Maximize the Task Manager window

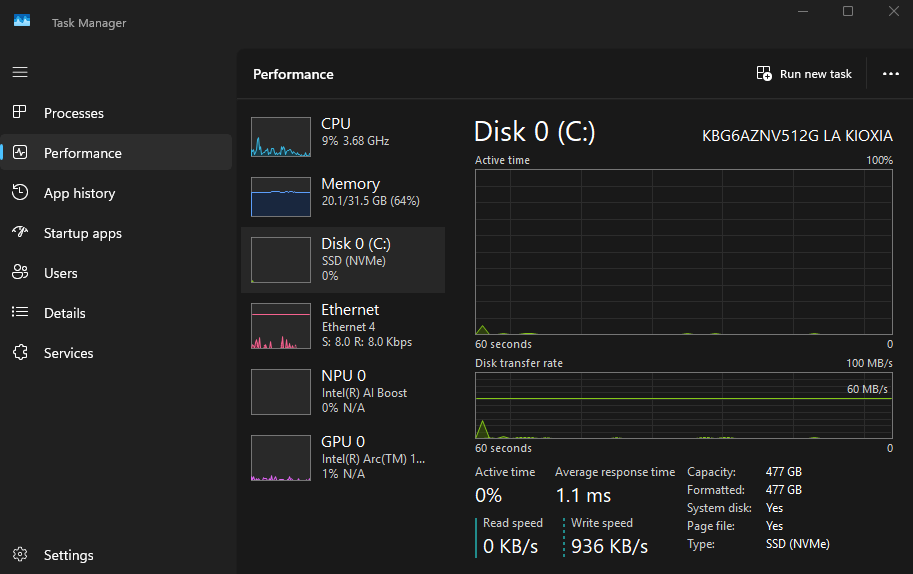848,11
